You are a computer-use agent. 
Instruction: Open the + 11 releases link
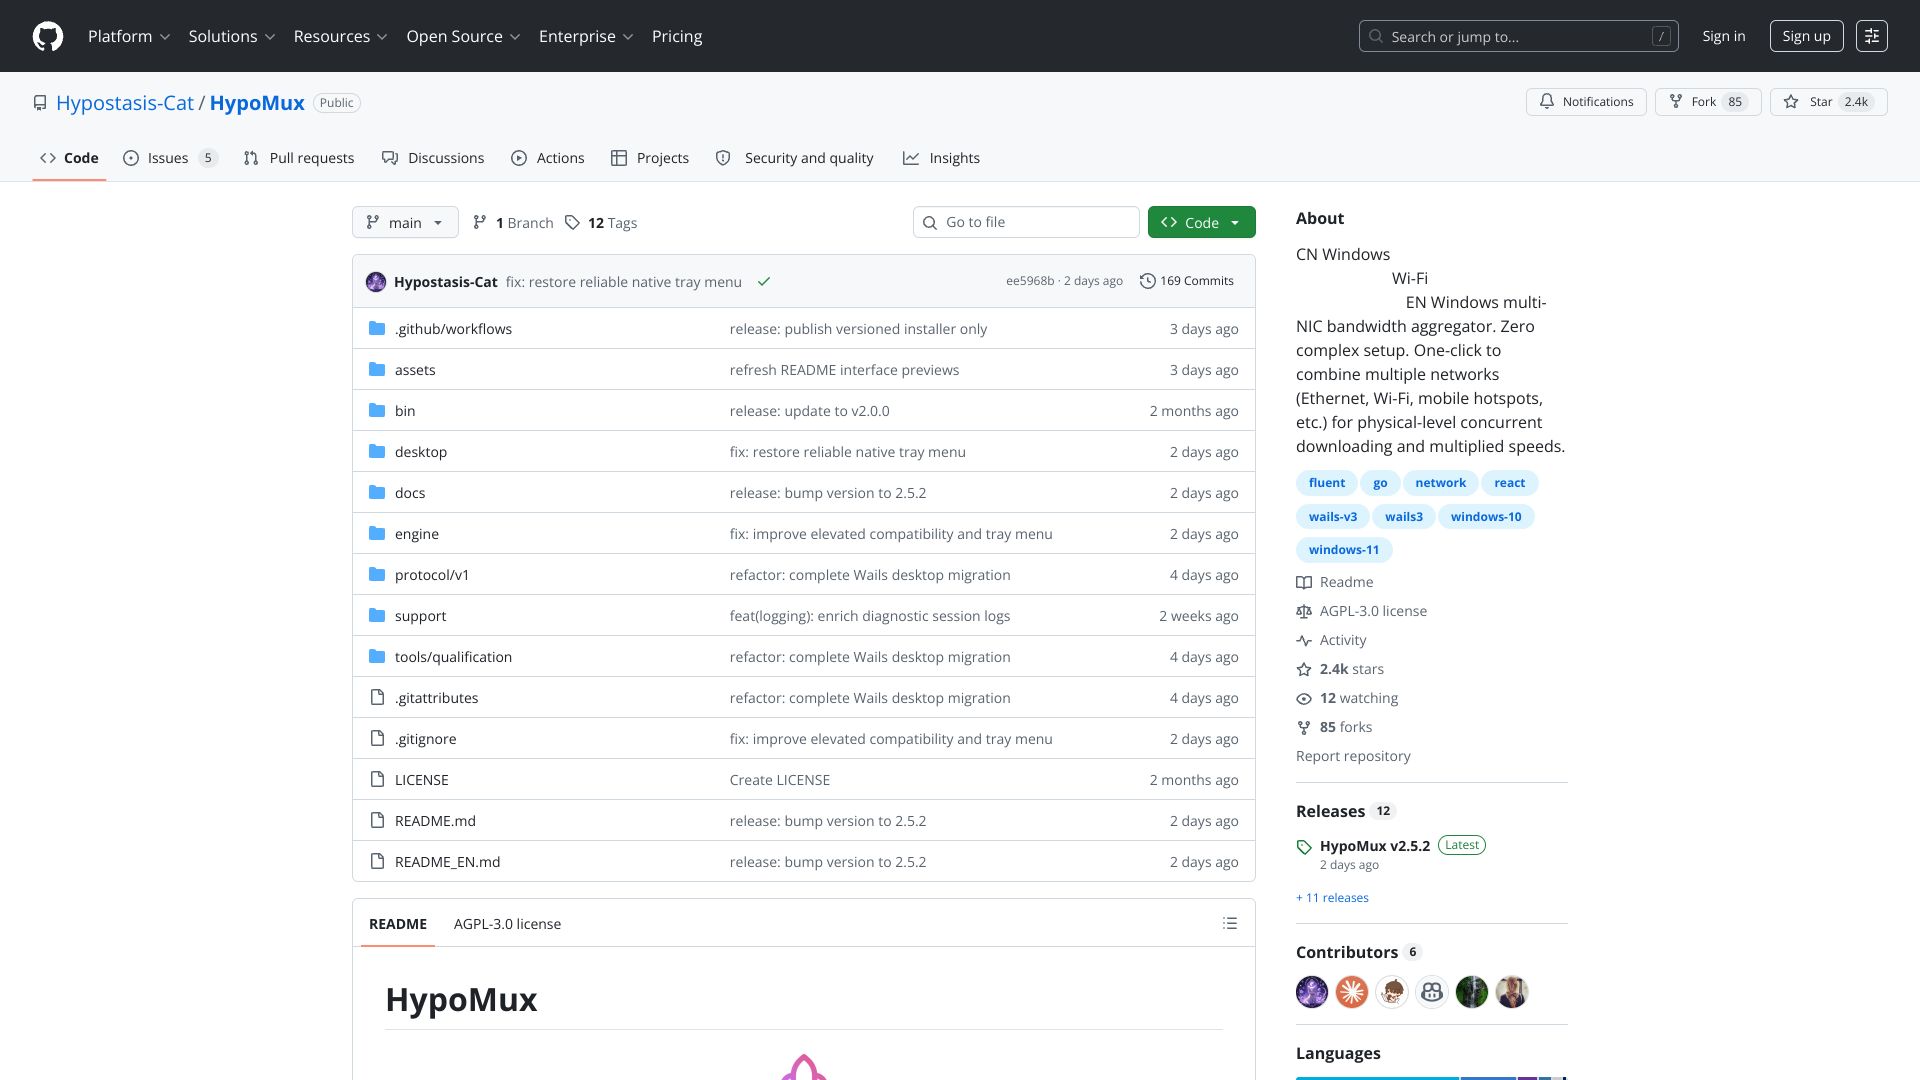click(x=1332, y=898)
